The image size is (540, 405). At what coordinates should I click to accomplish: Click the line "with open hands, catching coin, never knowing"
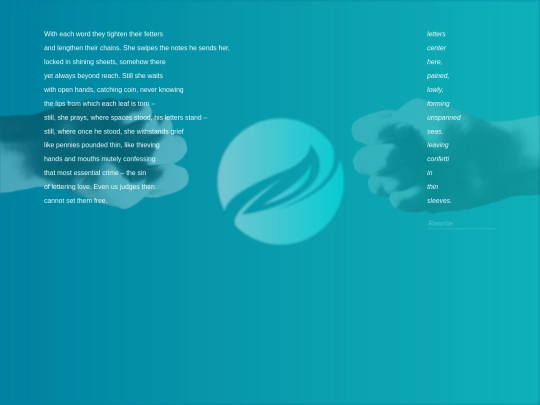pyautogui.click(x=113, y=90)
